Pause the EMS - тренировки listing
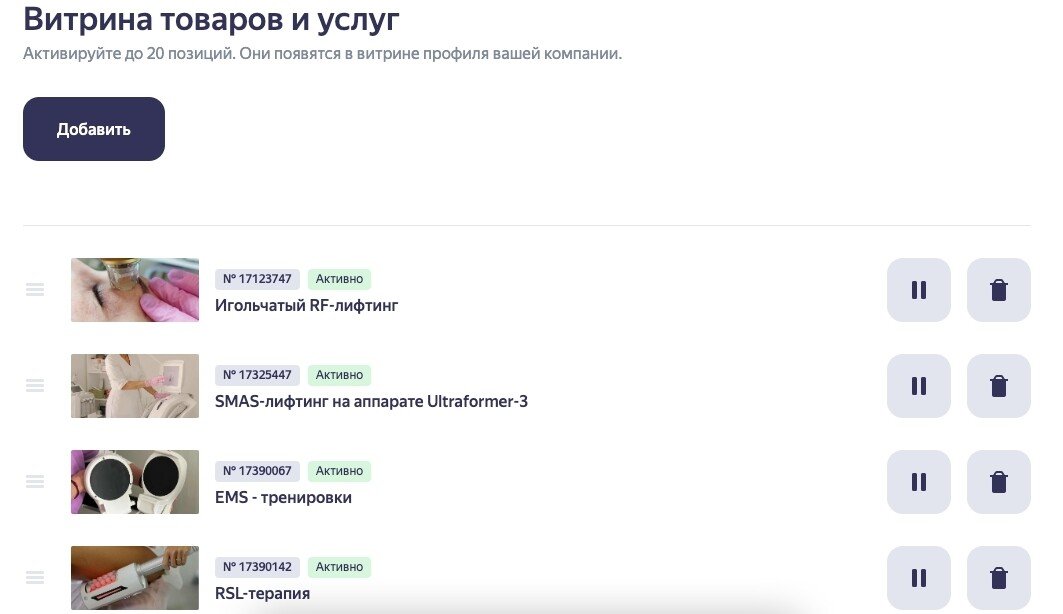 pyautogui.click(x=918, y=482)
